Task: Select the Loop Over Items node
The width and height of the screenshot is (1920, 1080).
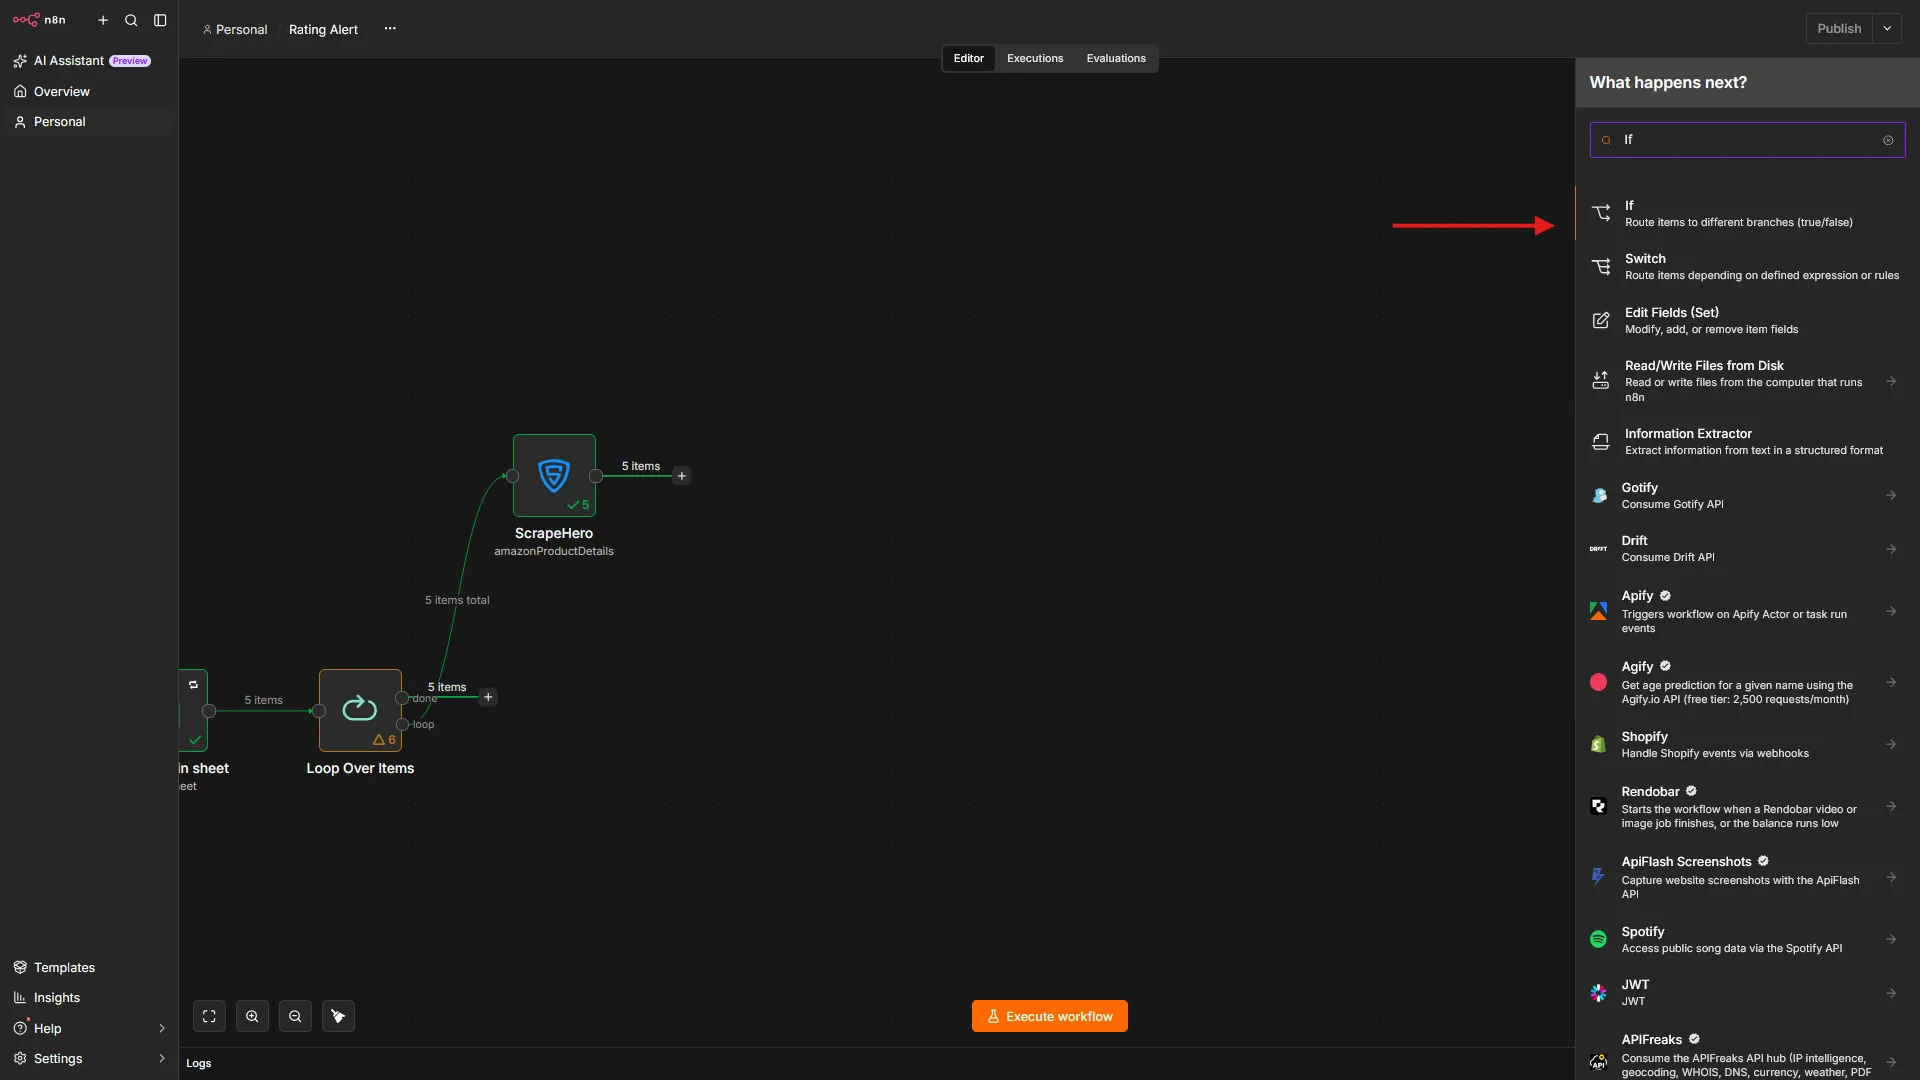Action: tap(360, 710)
